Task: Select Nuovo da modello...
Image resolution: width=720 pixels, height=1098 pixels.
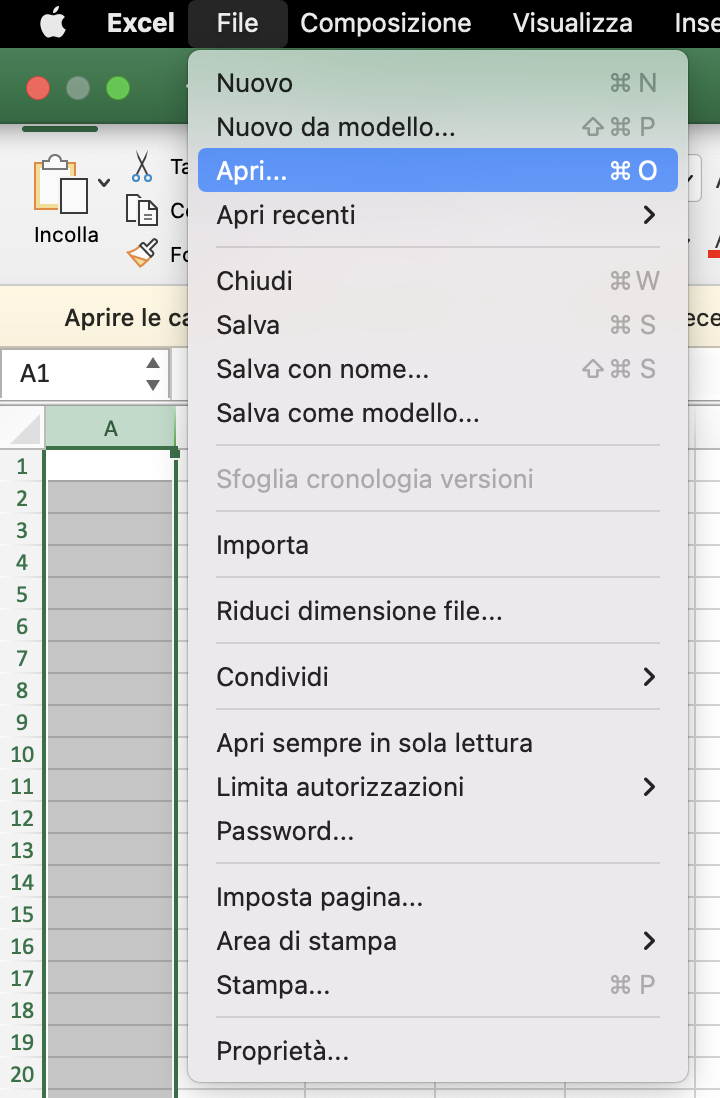Action: click(438, 127)
